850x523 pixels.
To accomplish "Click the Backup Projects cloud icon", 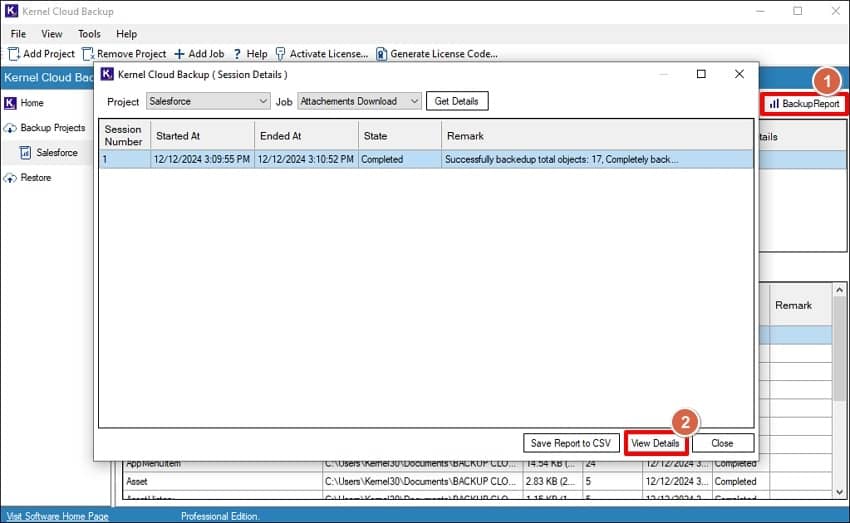I will 10,128.
